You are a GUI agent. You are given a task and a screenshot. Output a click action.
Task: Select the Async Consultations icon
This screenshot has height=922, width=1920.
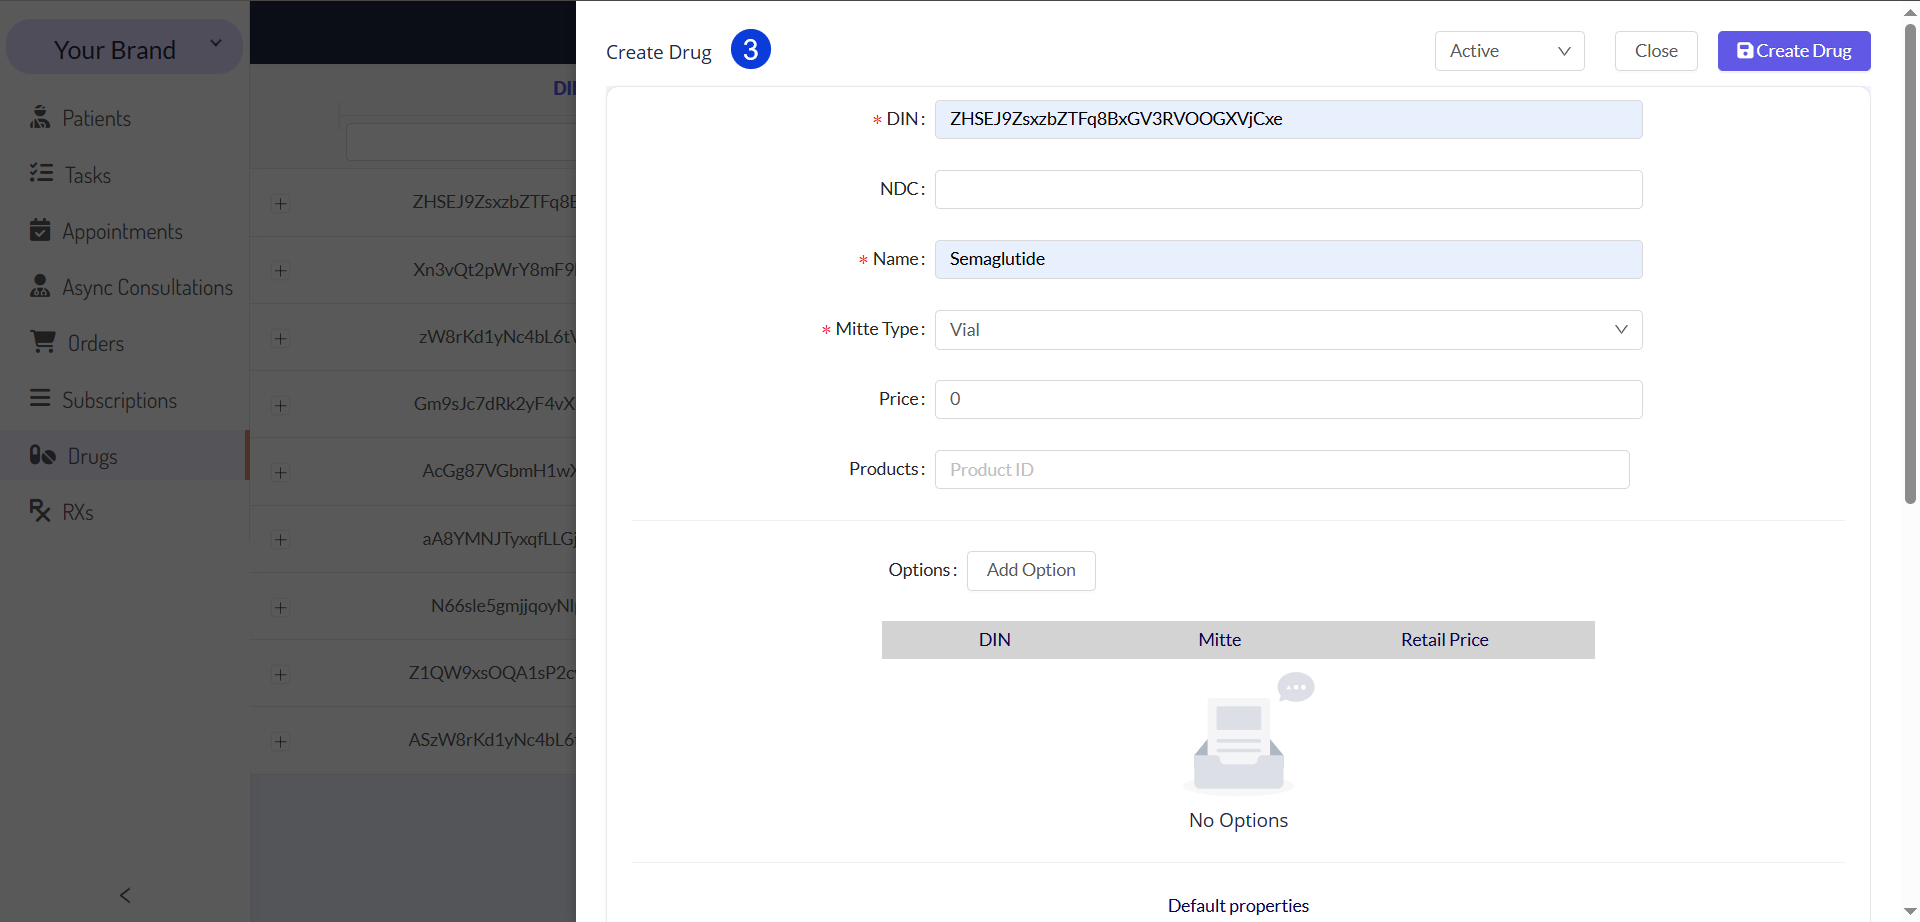(40, 286)
